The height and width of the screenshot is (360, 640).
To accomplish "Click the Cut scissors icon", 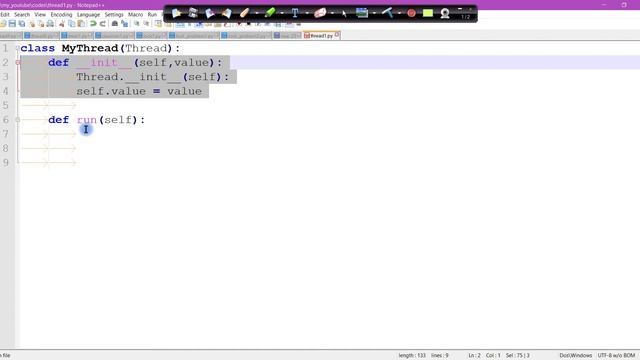I will (62, 24).
